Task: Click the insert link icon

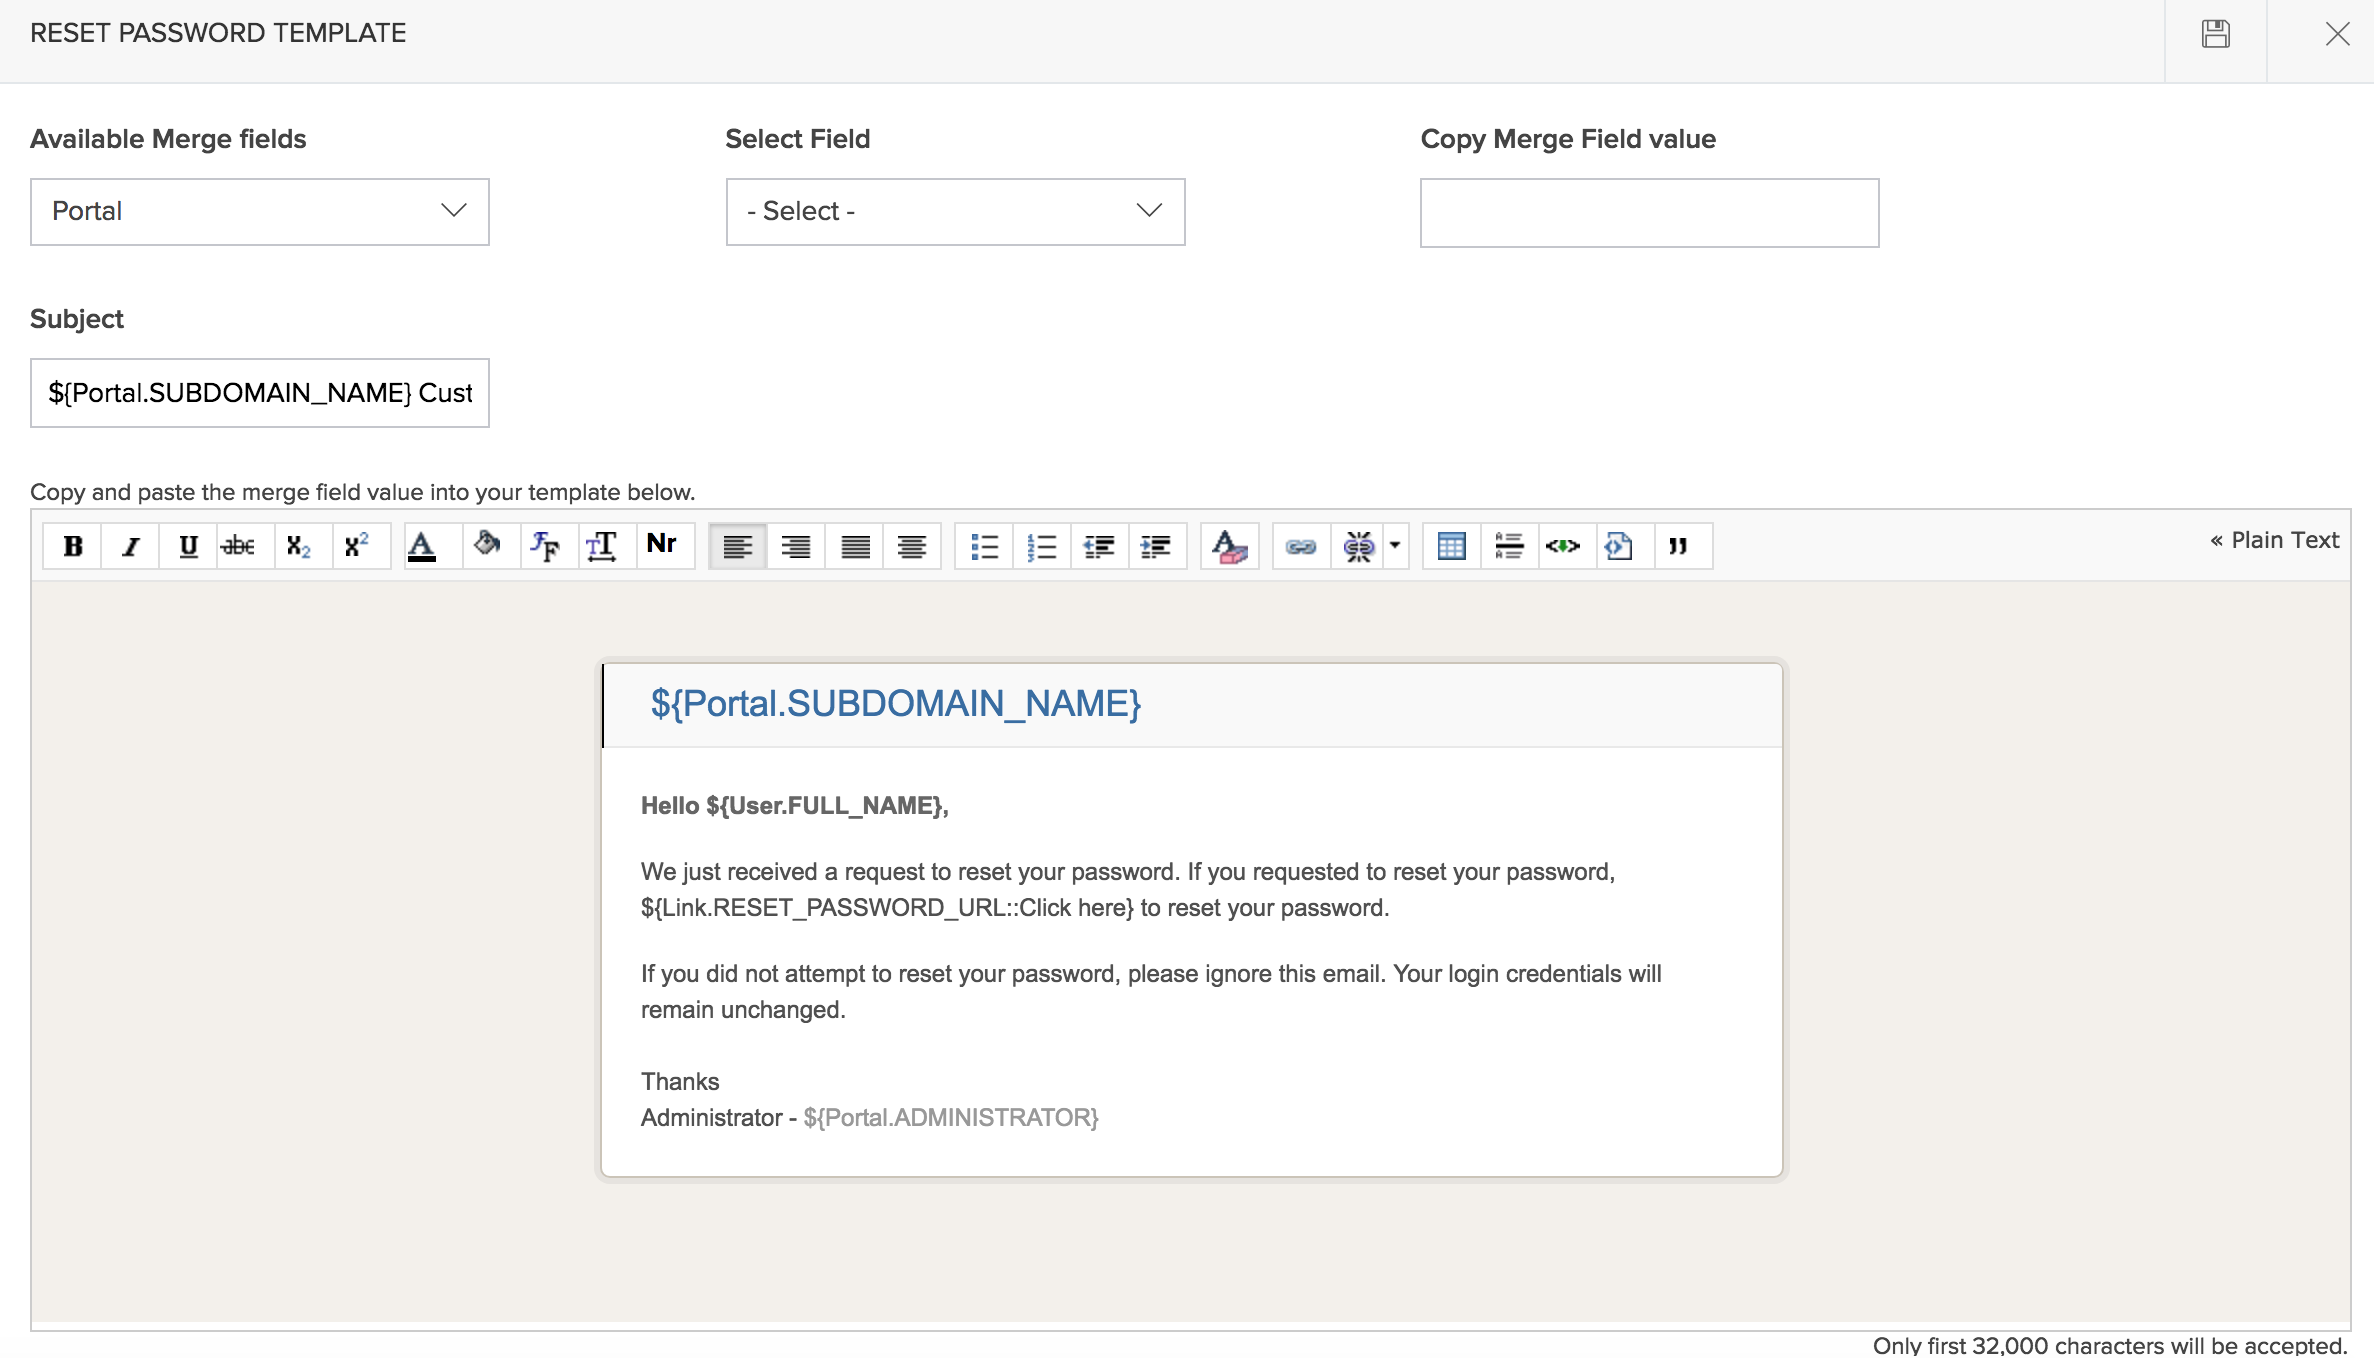Action: [x=1300, y=546]
